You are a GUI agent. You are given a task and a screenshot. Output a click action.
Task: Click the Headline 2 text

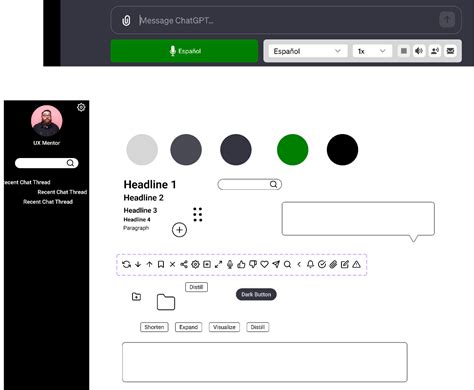pos(144,198)
